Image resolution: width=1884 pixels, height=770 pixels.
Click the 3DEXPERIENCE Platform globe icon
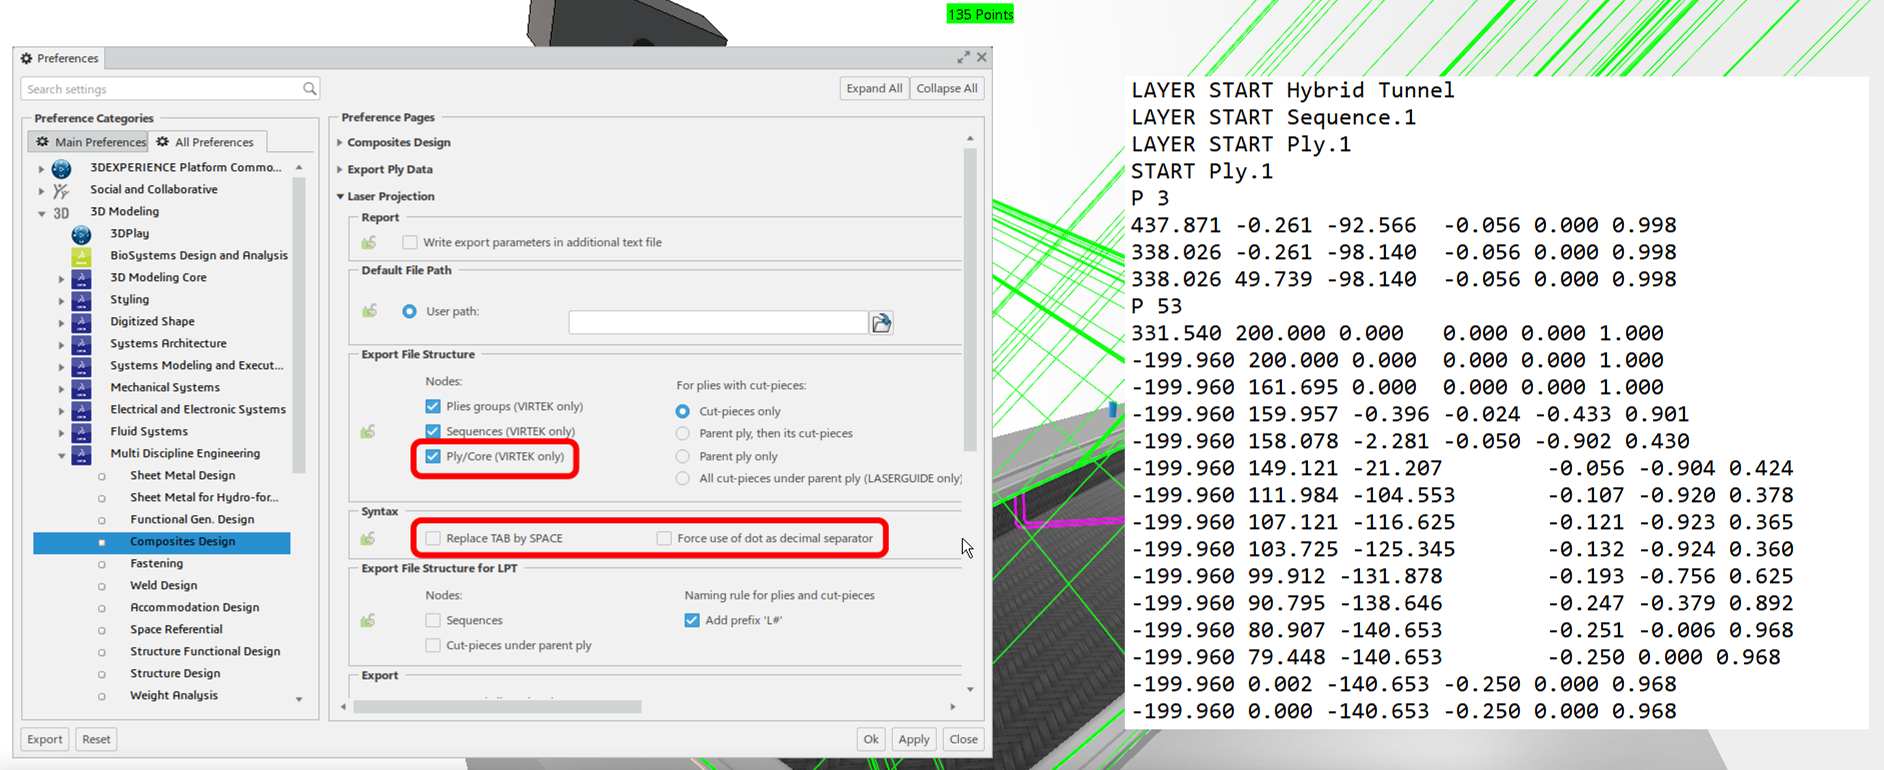click(61, 168)
